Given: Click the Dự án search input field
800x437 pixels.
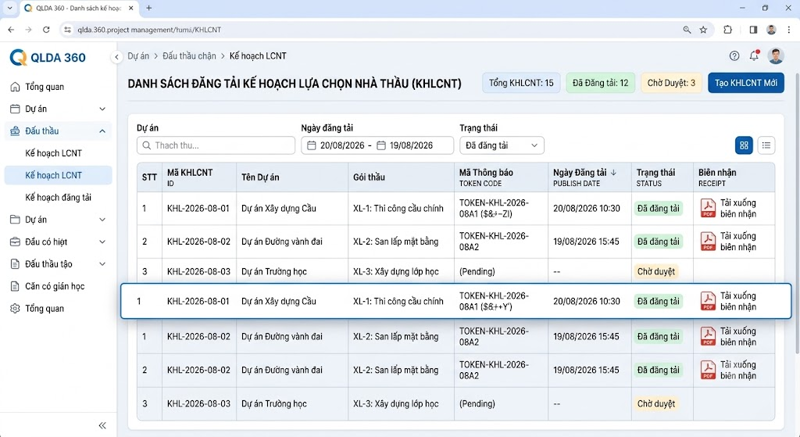Looking at the screenshot, I should (x=216, y=145).
